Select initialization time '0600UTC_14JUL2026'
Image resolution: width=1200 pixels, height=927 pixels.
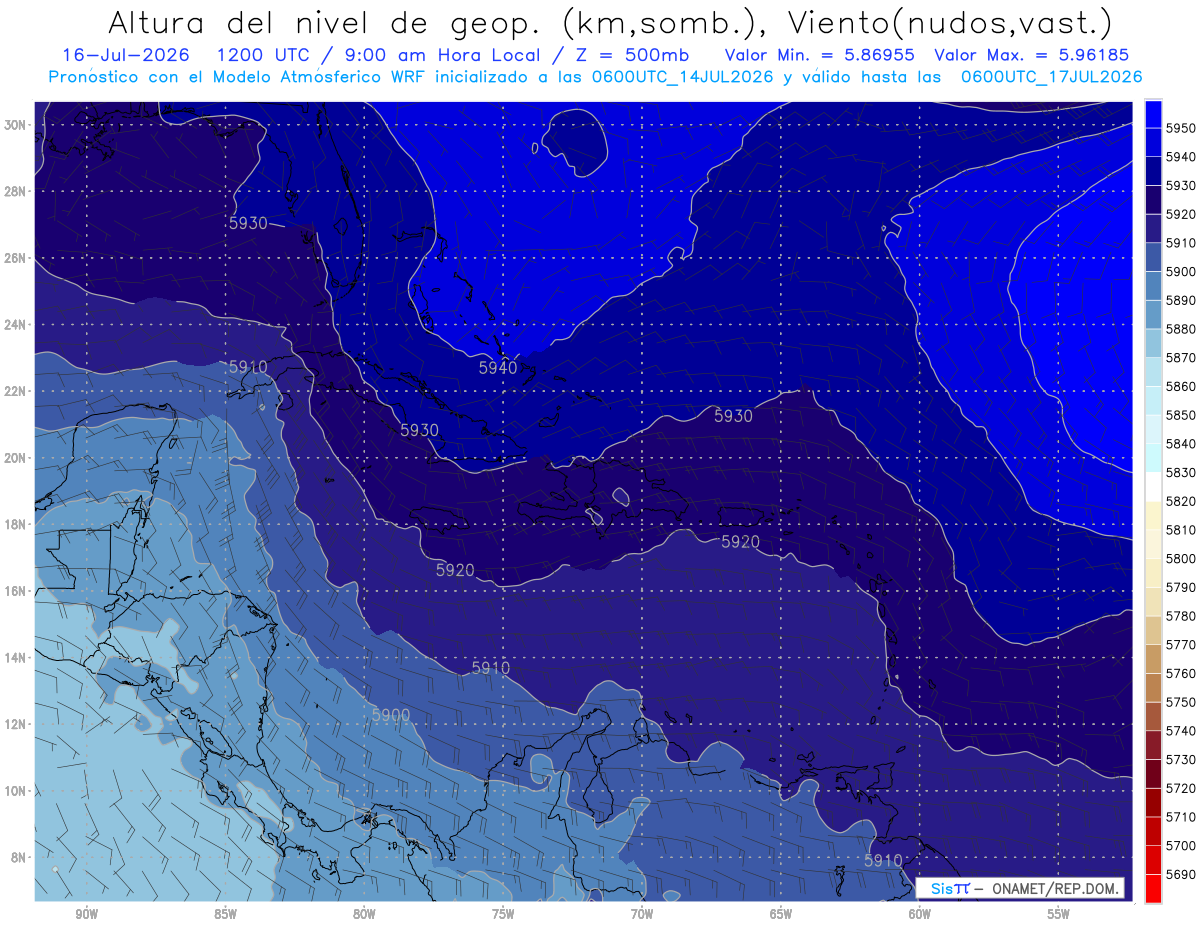click(680, 76)
